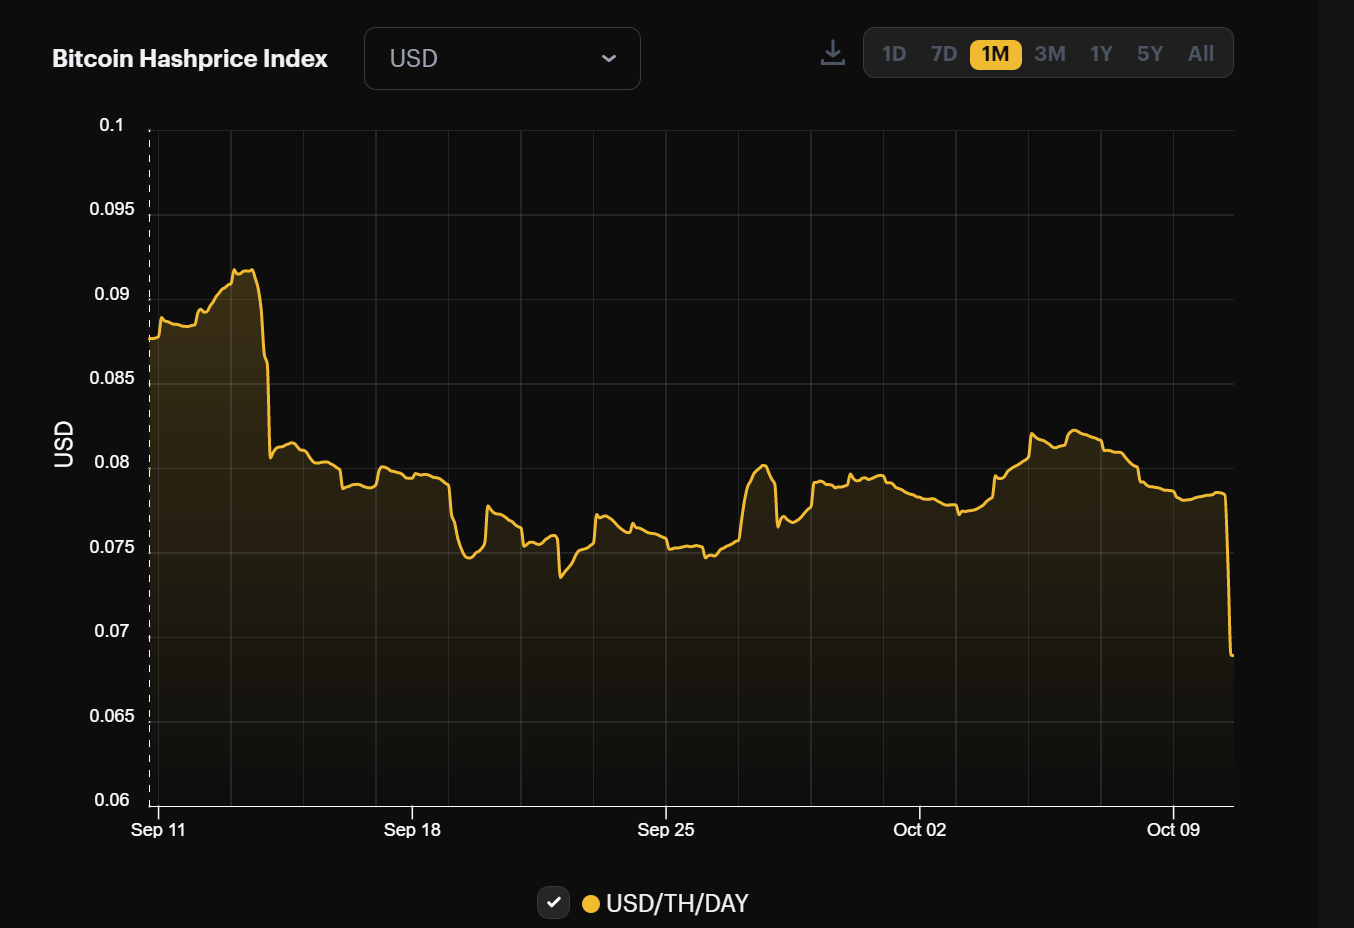Uncheck the USD/TH/DAY series checkbox
Screen dimensions: 1354x928
[553, 902]
